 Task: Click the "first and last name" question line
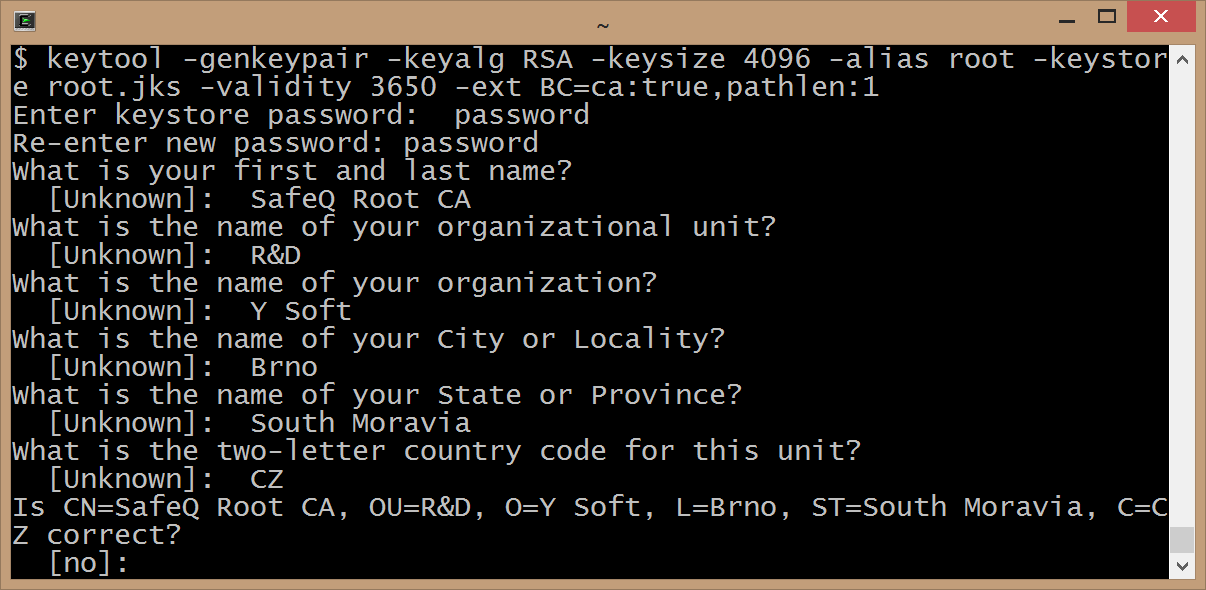click(292, 171)
